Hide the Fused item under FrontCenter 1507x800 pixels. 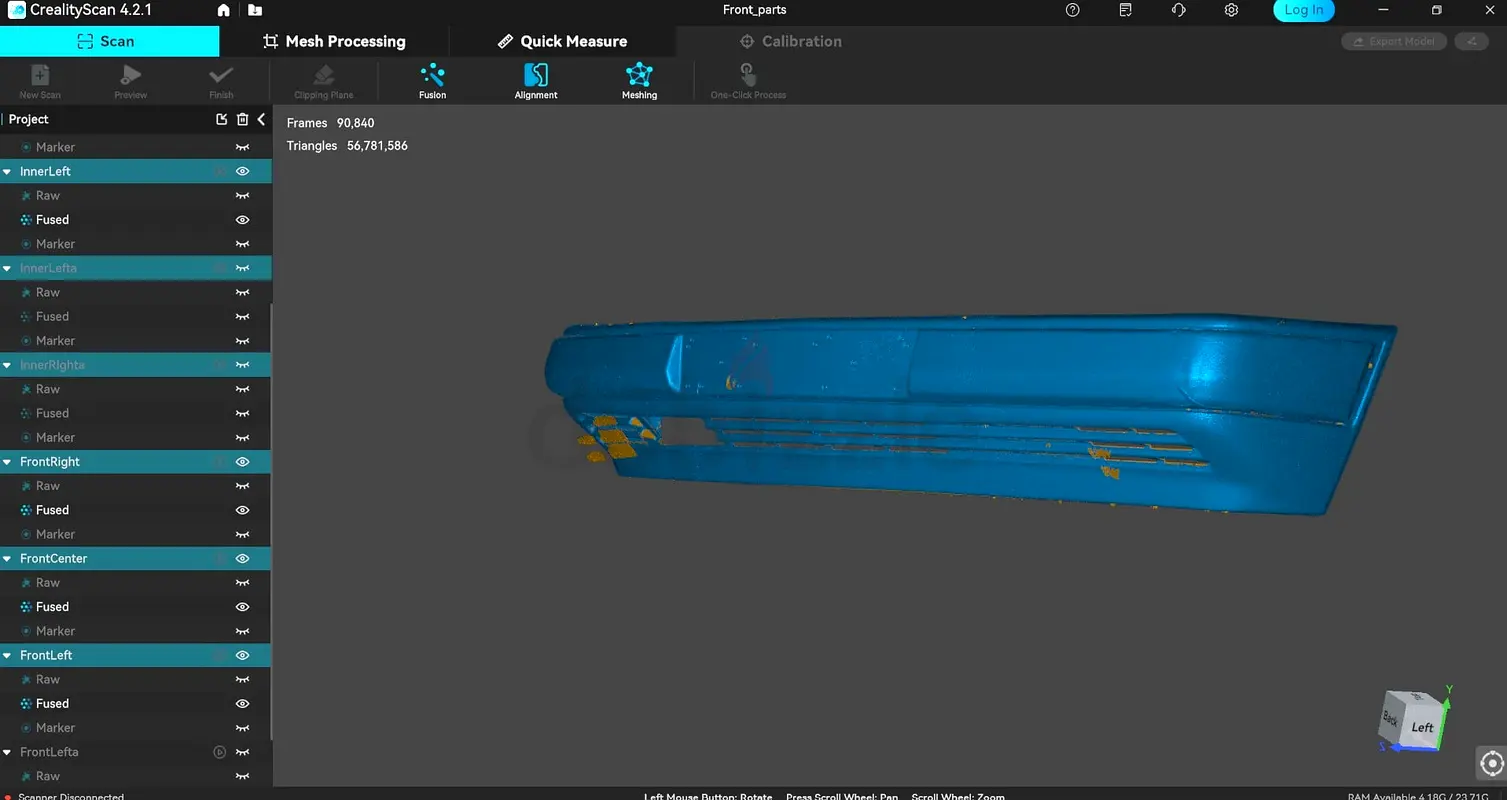(x=242, y=607)
